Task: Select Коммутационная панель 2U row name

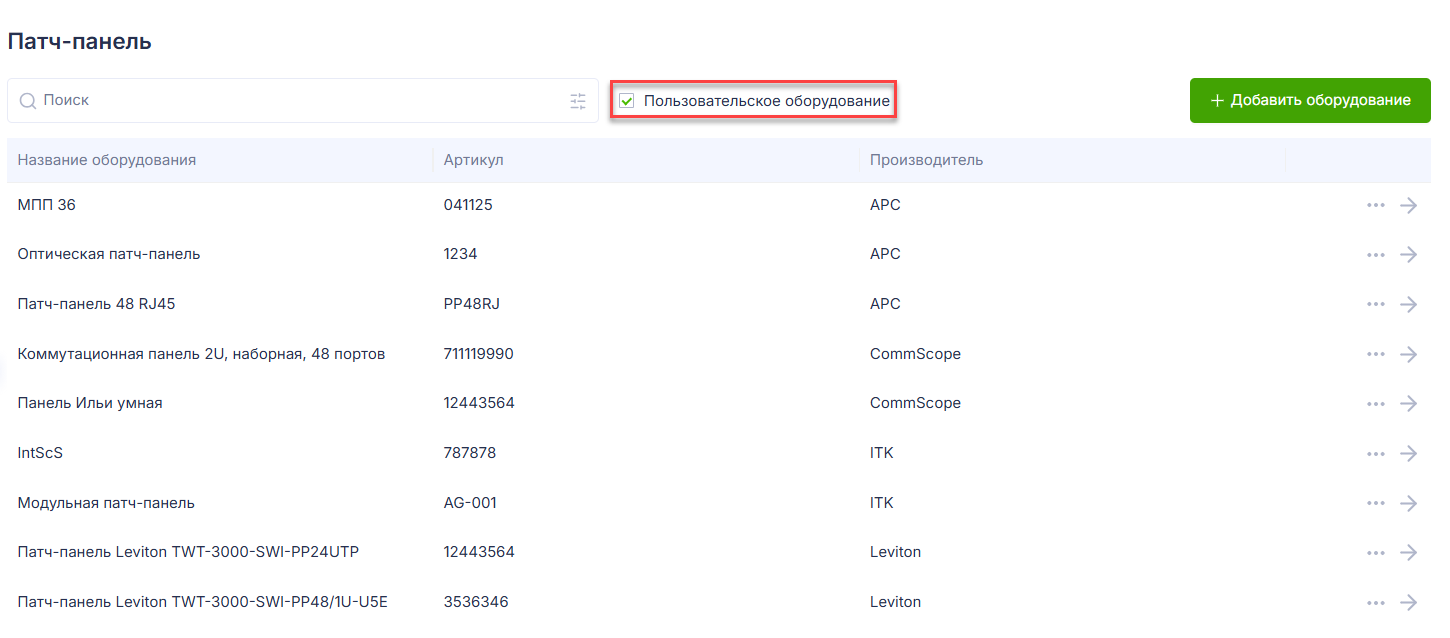Action: coord(201,354)
